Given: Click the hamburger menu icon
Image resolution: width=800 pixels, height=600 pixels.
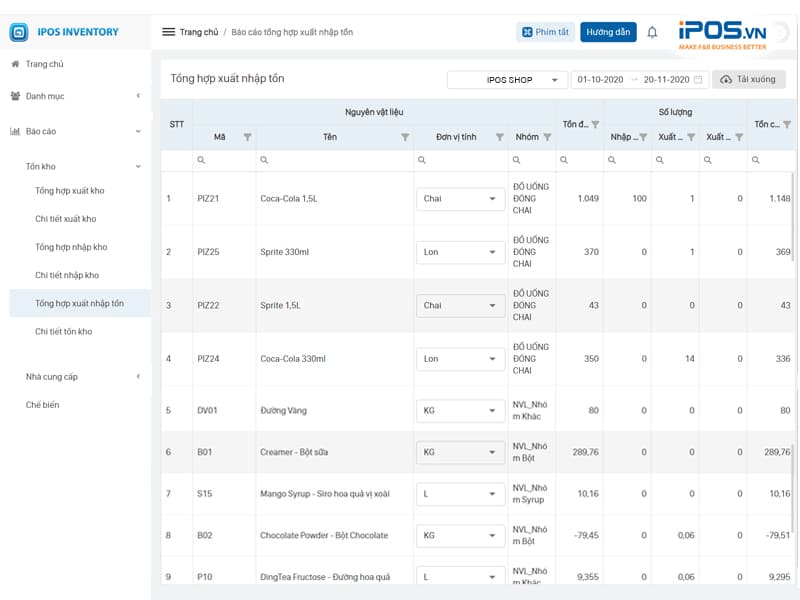Looking at the screenshot, I should point(168,32).
